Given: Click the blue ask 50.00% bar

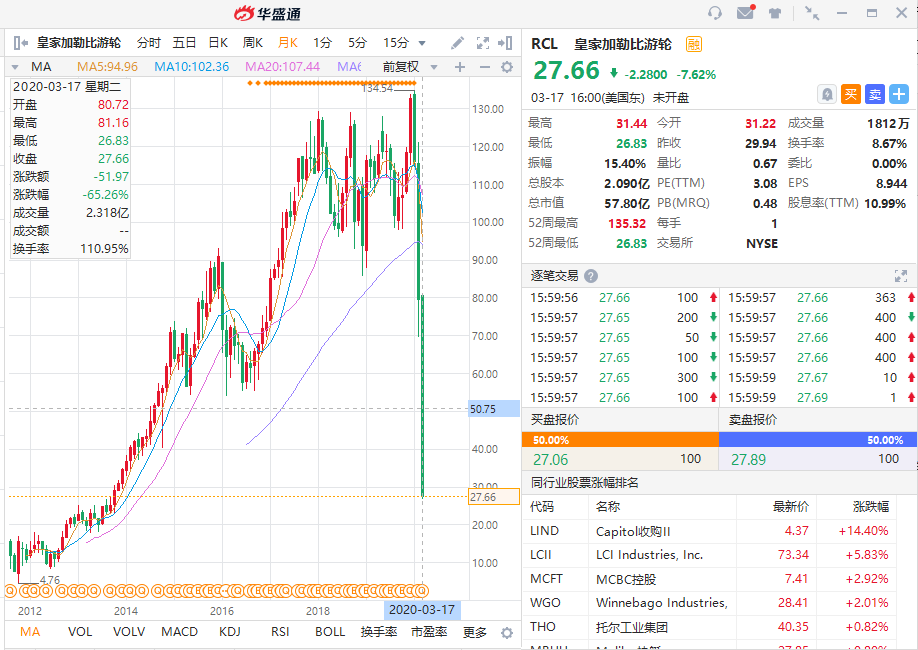Looking at the screenshot, I should click(x=818, y=440).
